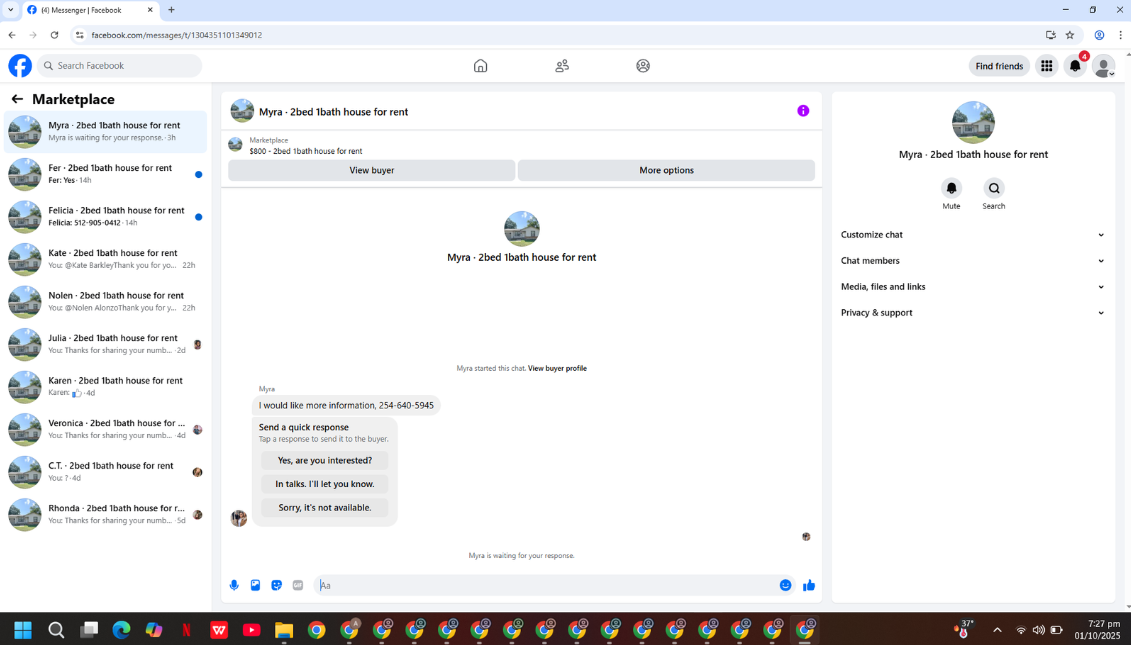Open conversation information purple icon
The image size is (1131, 645).
803,110
